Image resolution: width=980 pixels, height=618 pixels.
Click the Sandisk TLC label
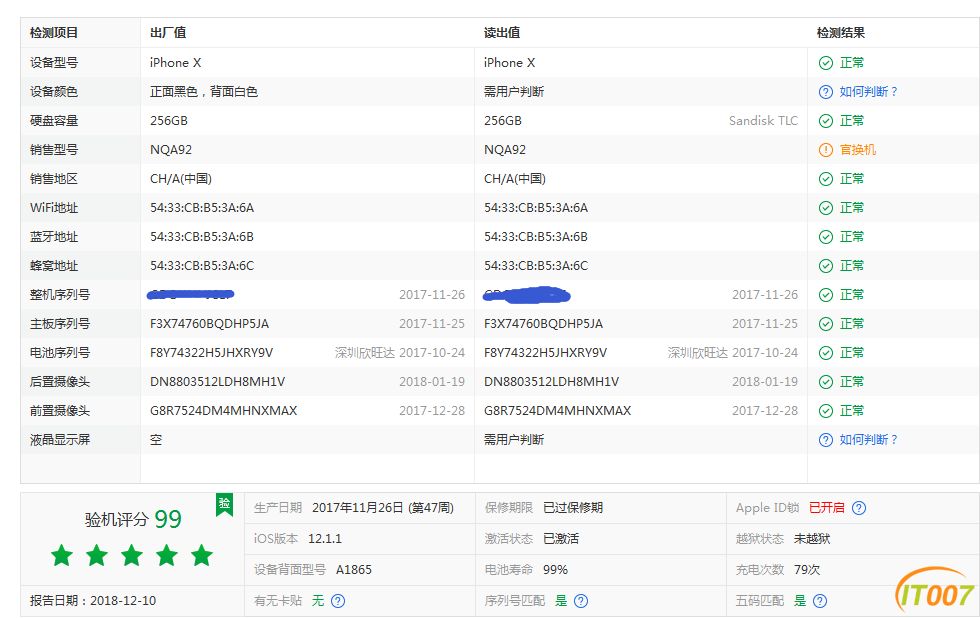coord(763,121)
